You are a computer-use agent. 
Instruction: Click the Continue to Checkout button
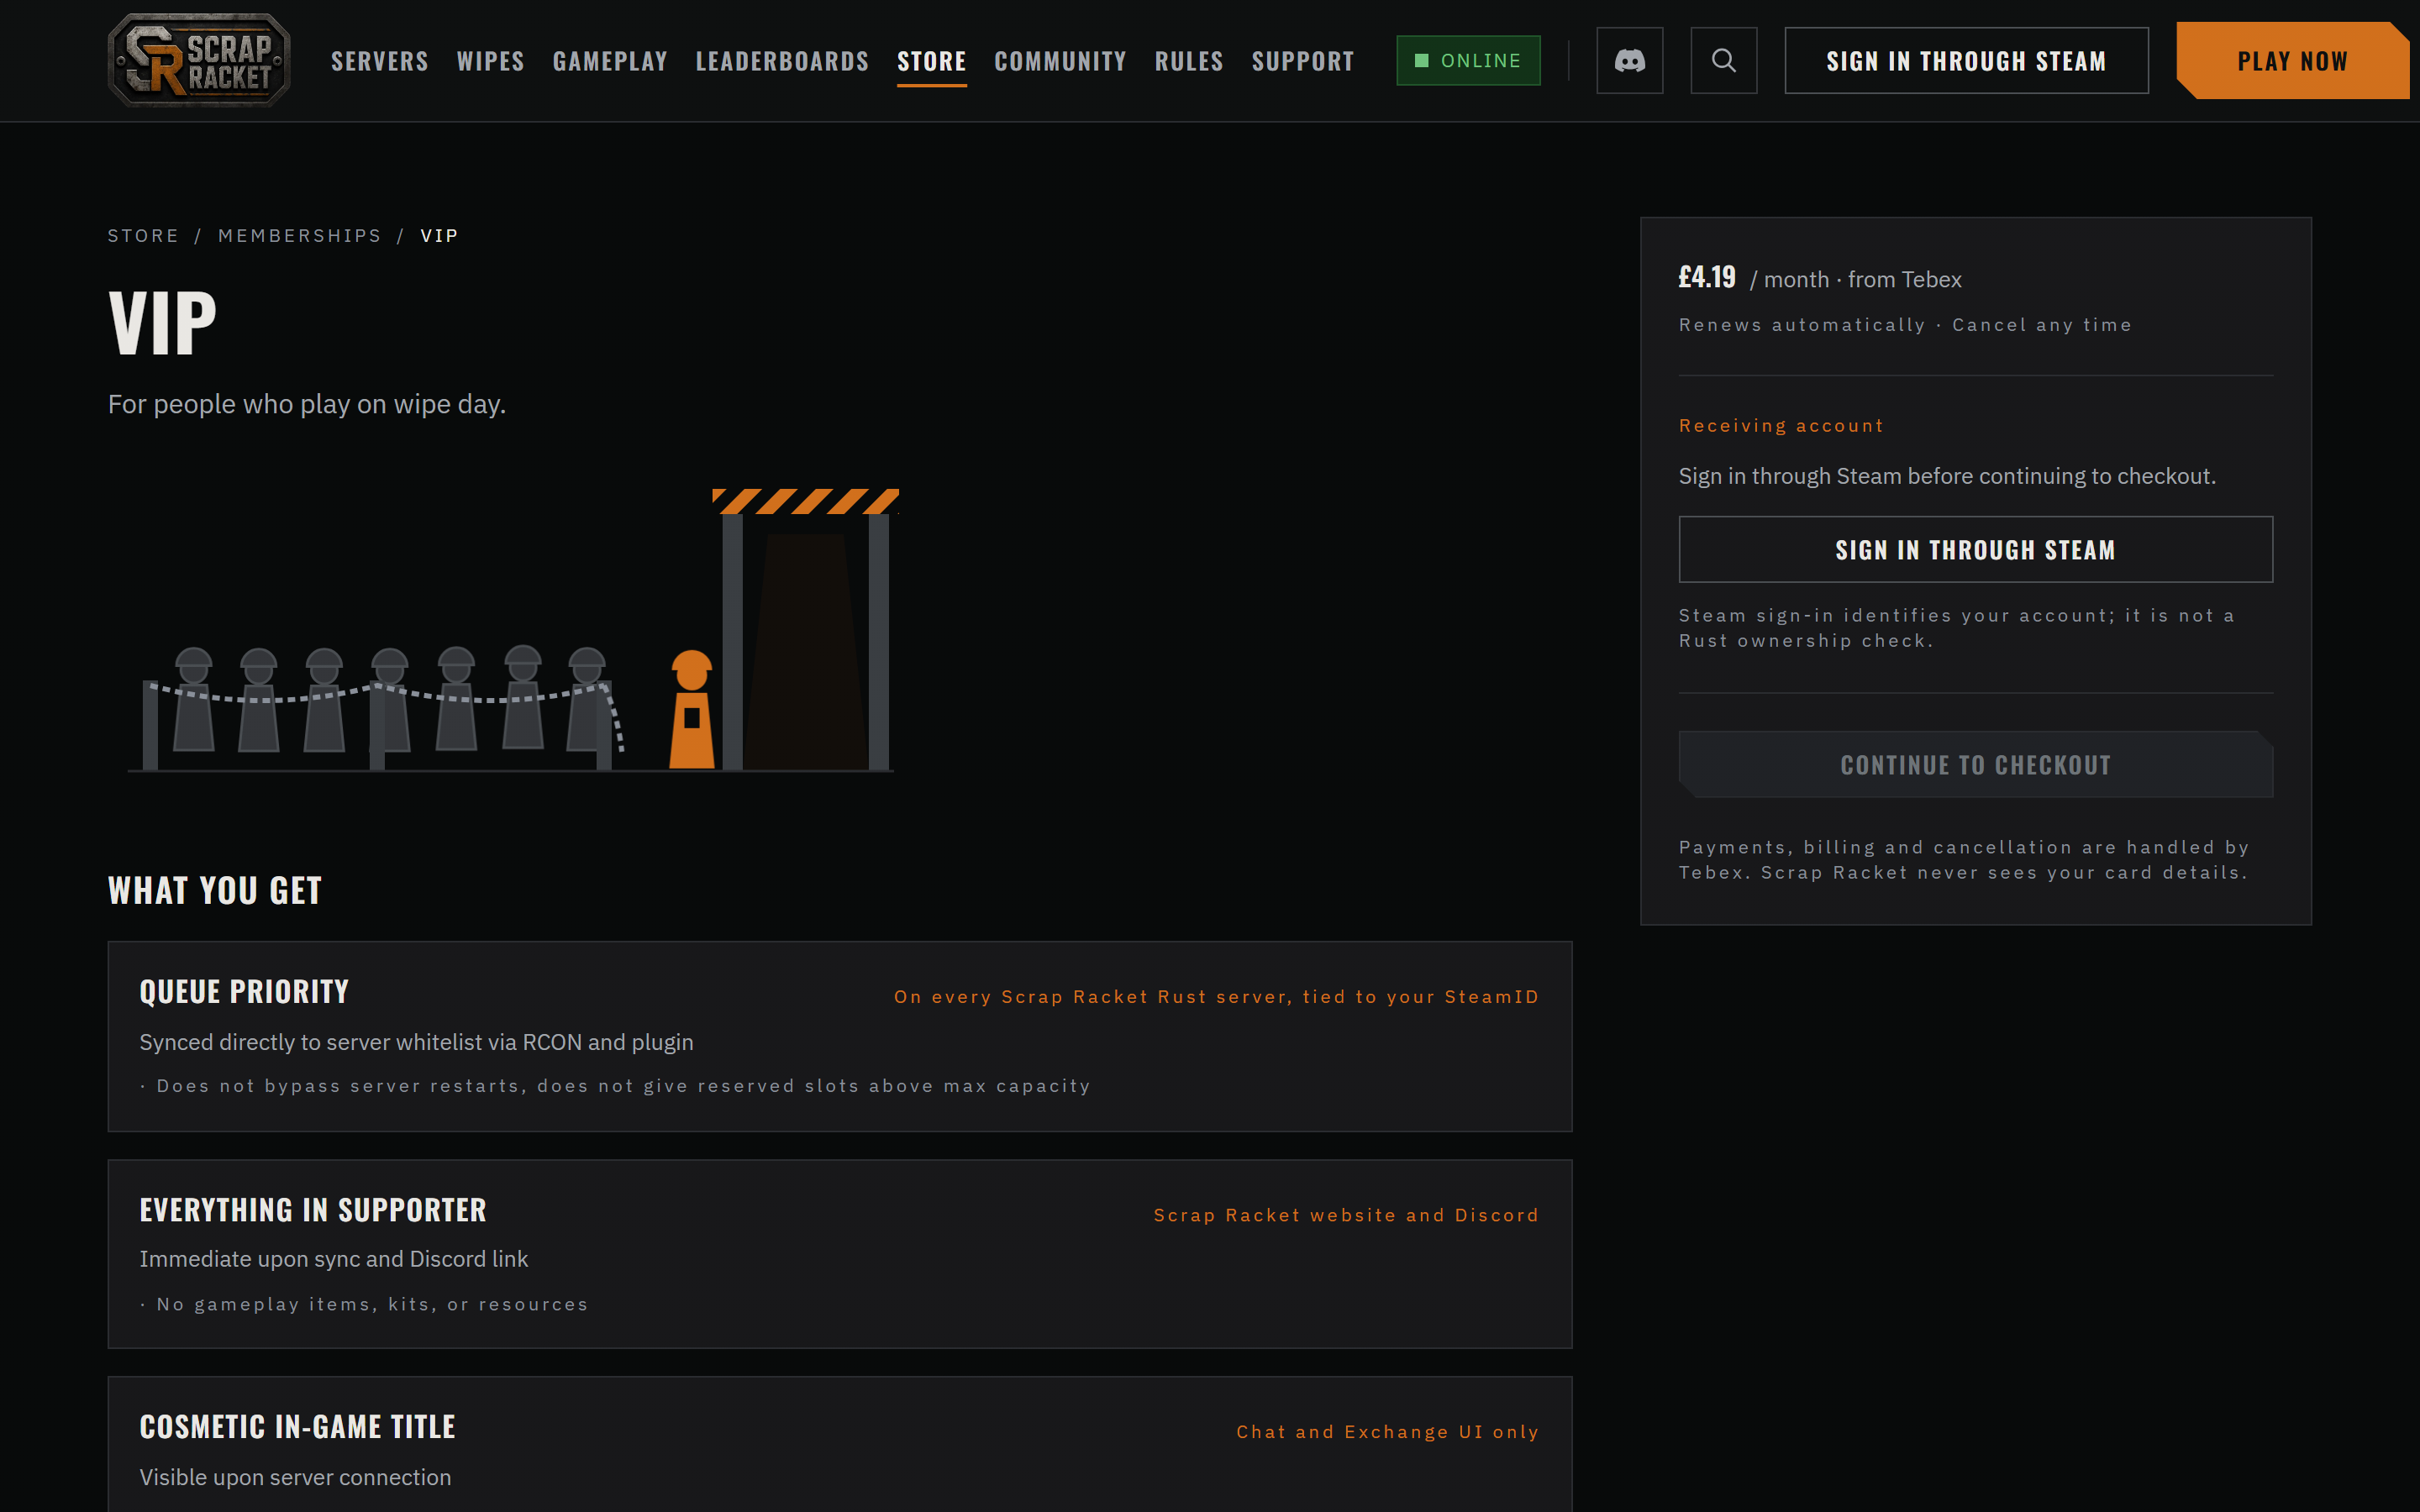[x=1975, y=765]
